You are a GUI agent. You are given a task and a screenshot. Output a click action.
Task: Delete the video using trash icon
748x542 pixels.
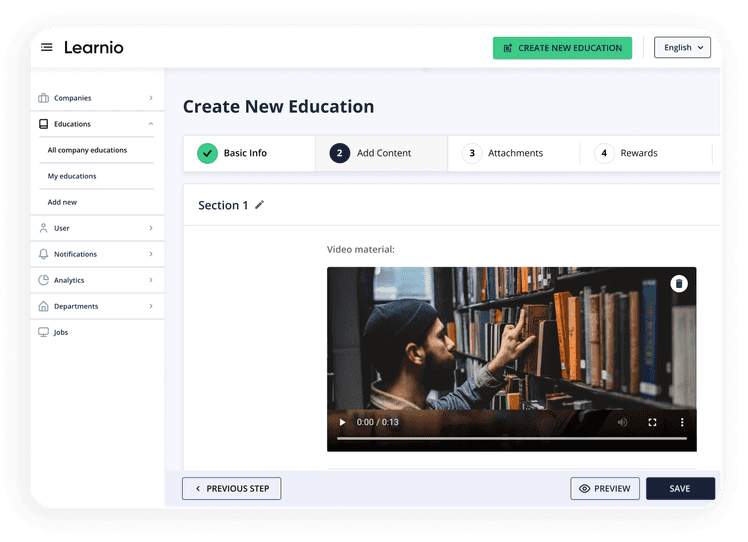click(679, 284)
